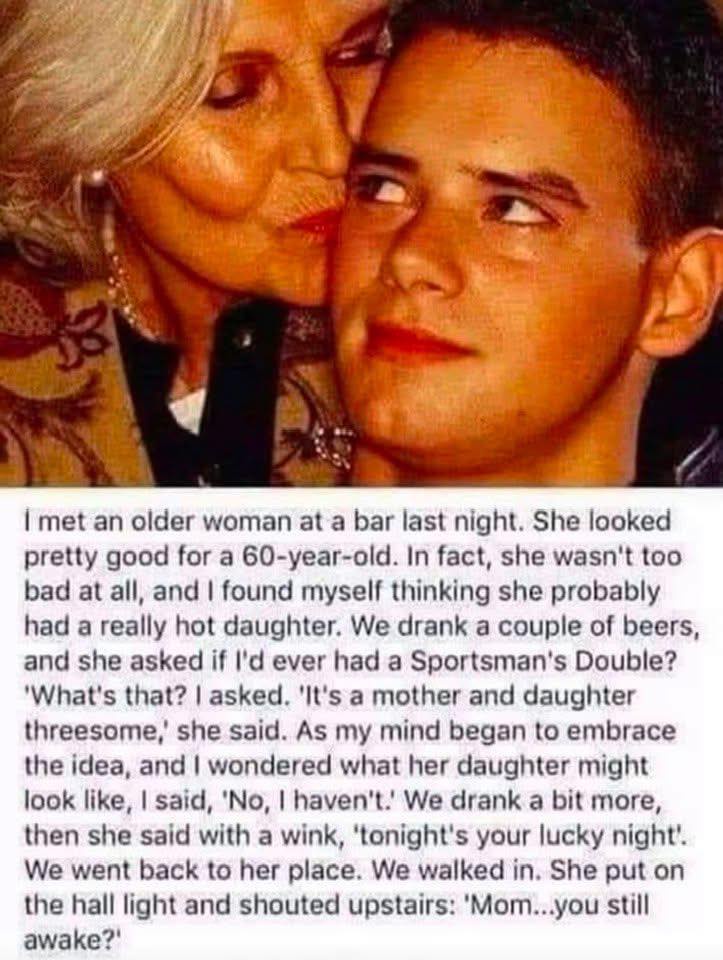Click the sentence 'We went back to her place.'
The width and height of the screenshot is (723, 960).
click(x=190, y=871)
